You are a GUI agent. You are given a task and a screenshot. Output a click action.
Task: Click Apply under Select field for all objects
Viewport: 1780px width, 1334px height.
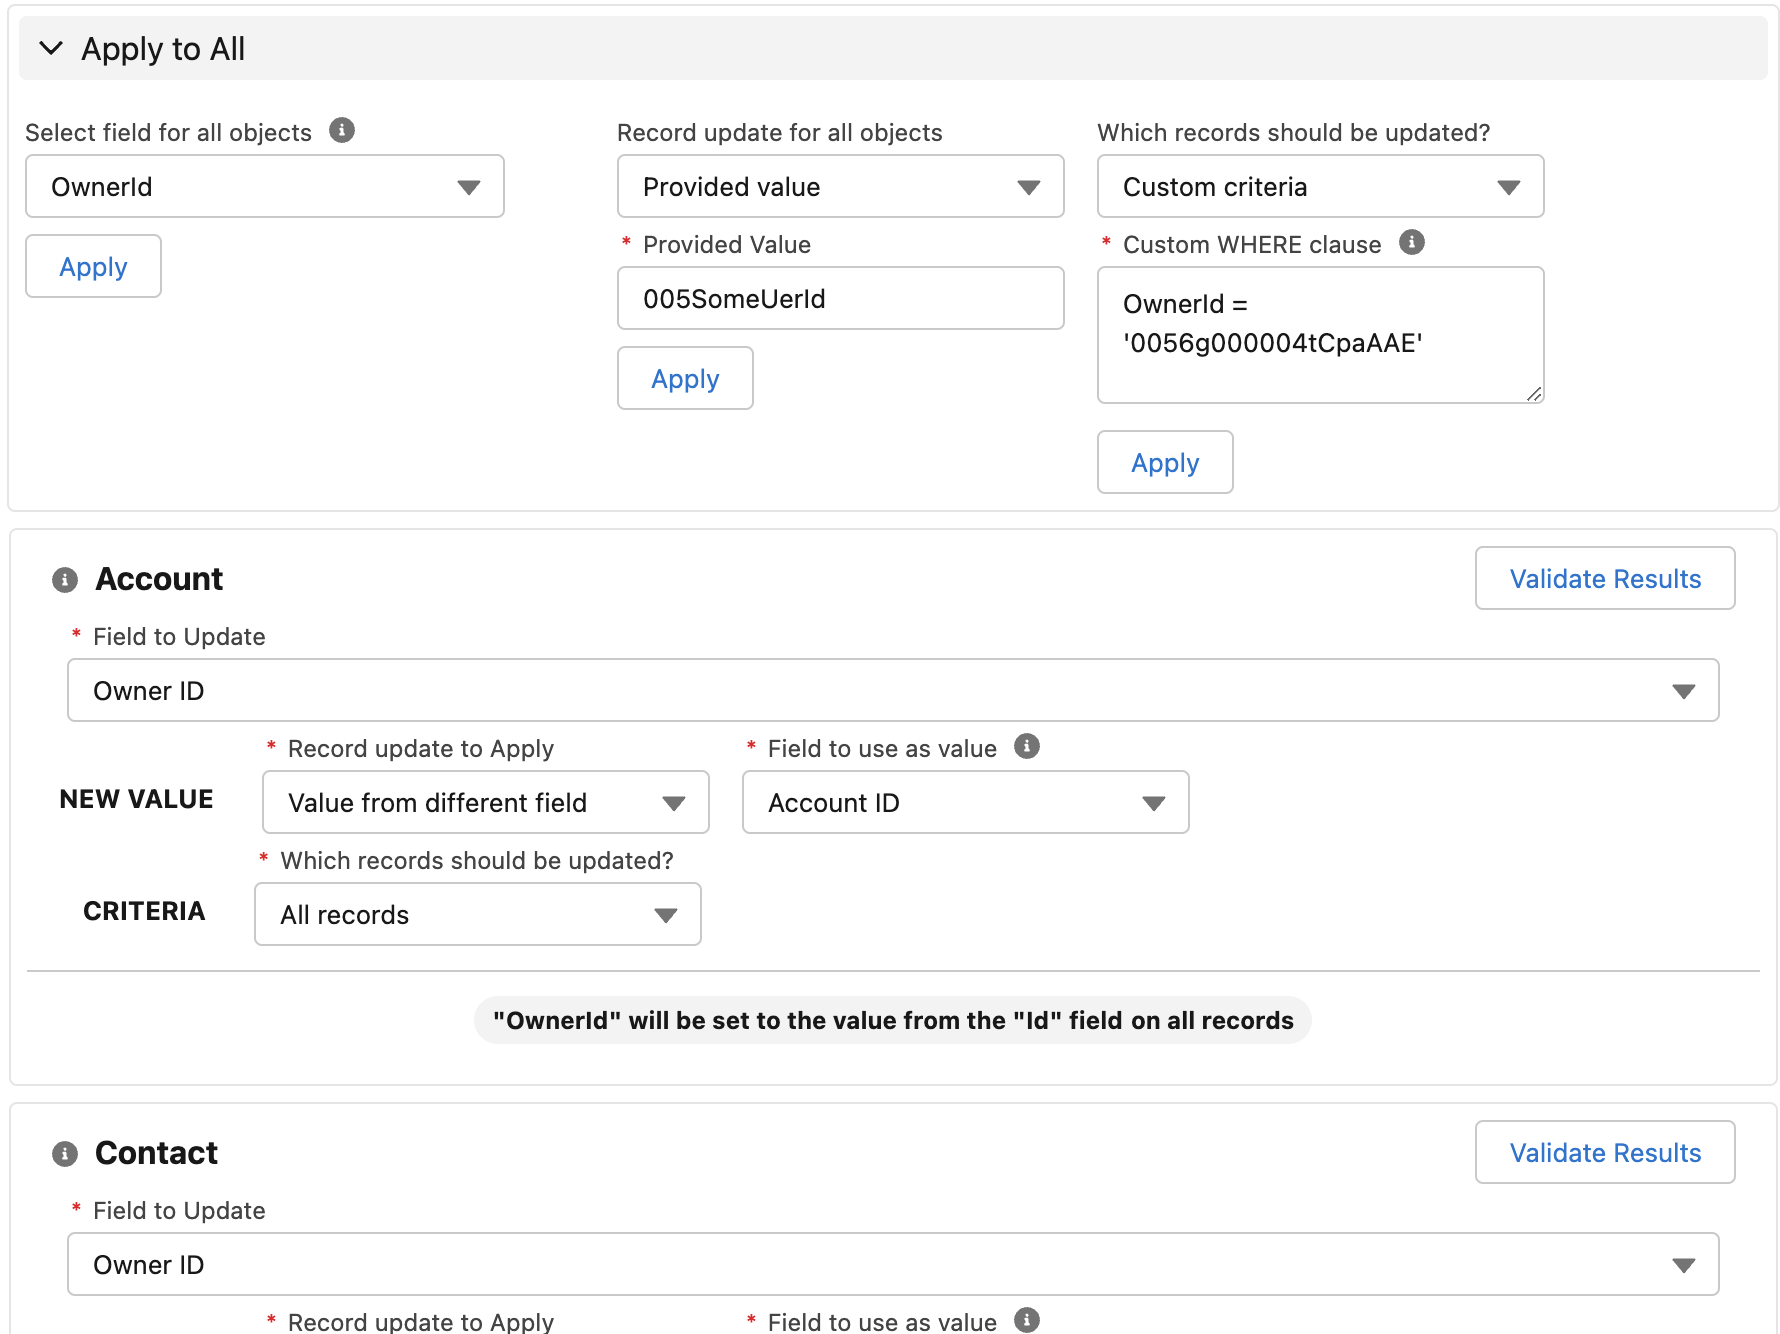(93, 267)
